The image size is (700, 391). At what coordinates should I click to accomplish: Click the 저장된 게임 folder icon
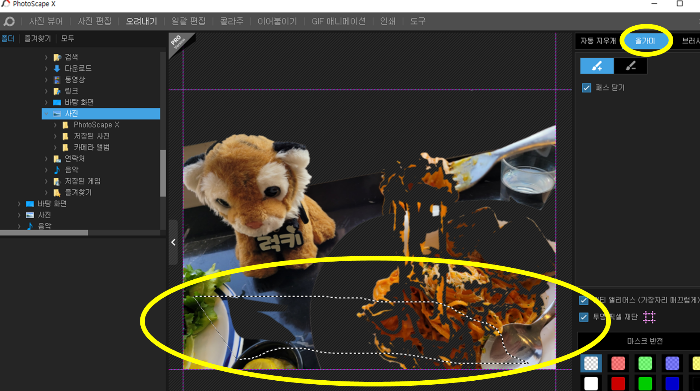(57, 181)
